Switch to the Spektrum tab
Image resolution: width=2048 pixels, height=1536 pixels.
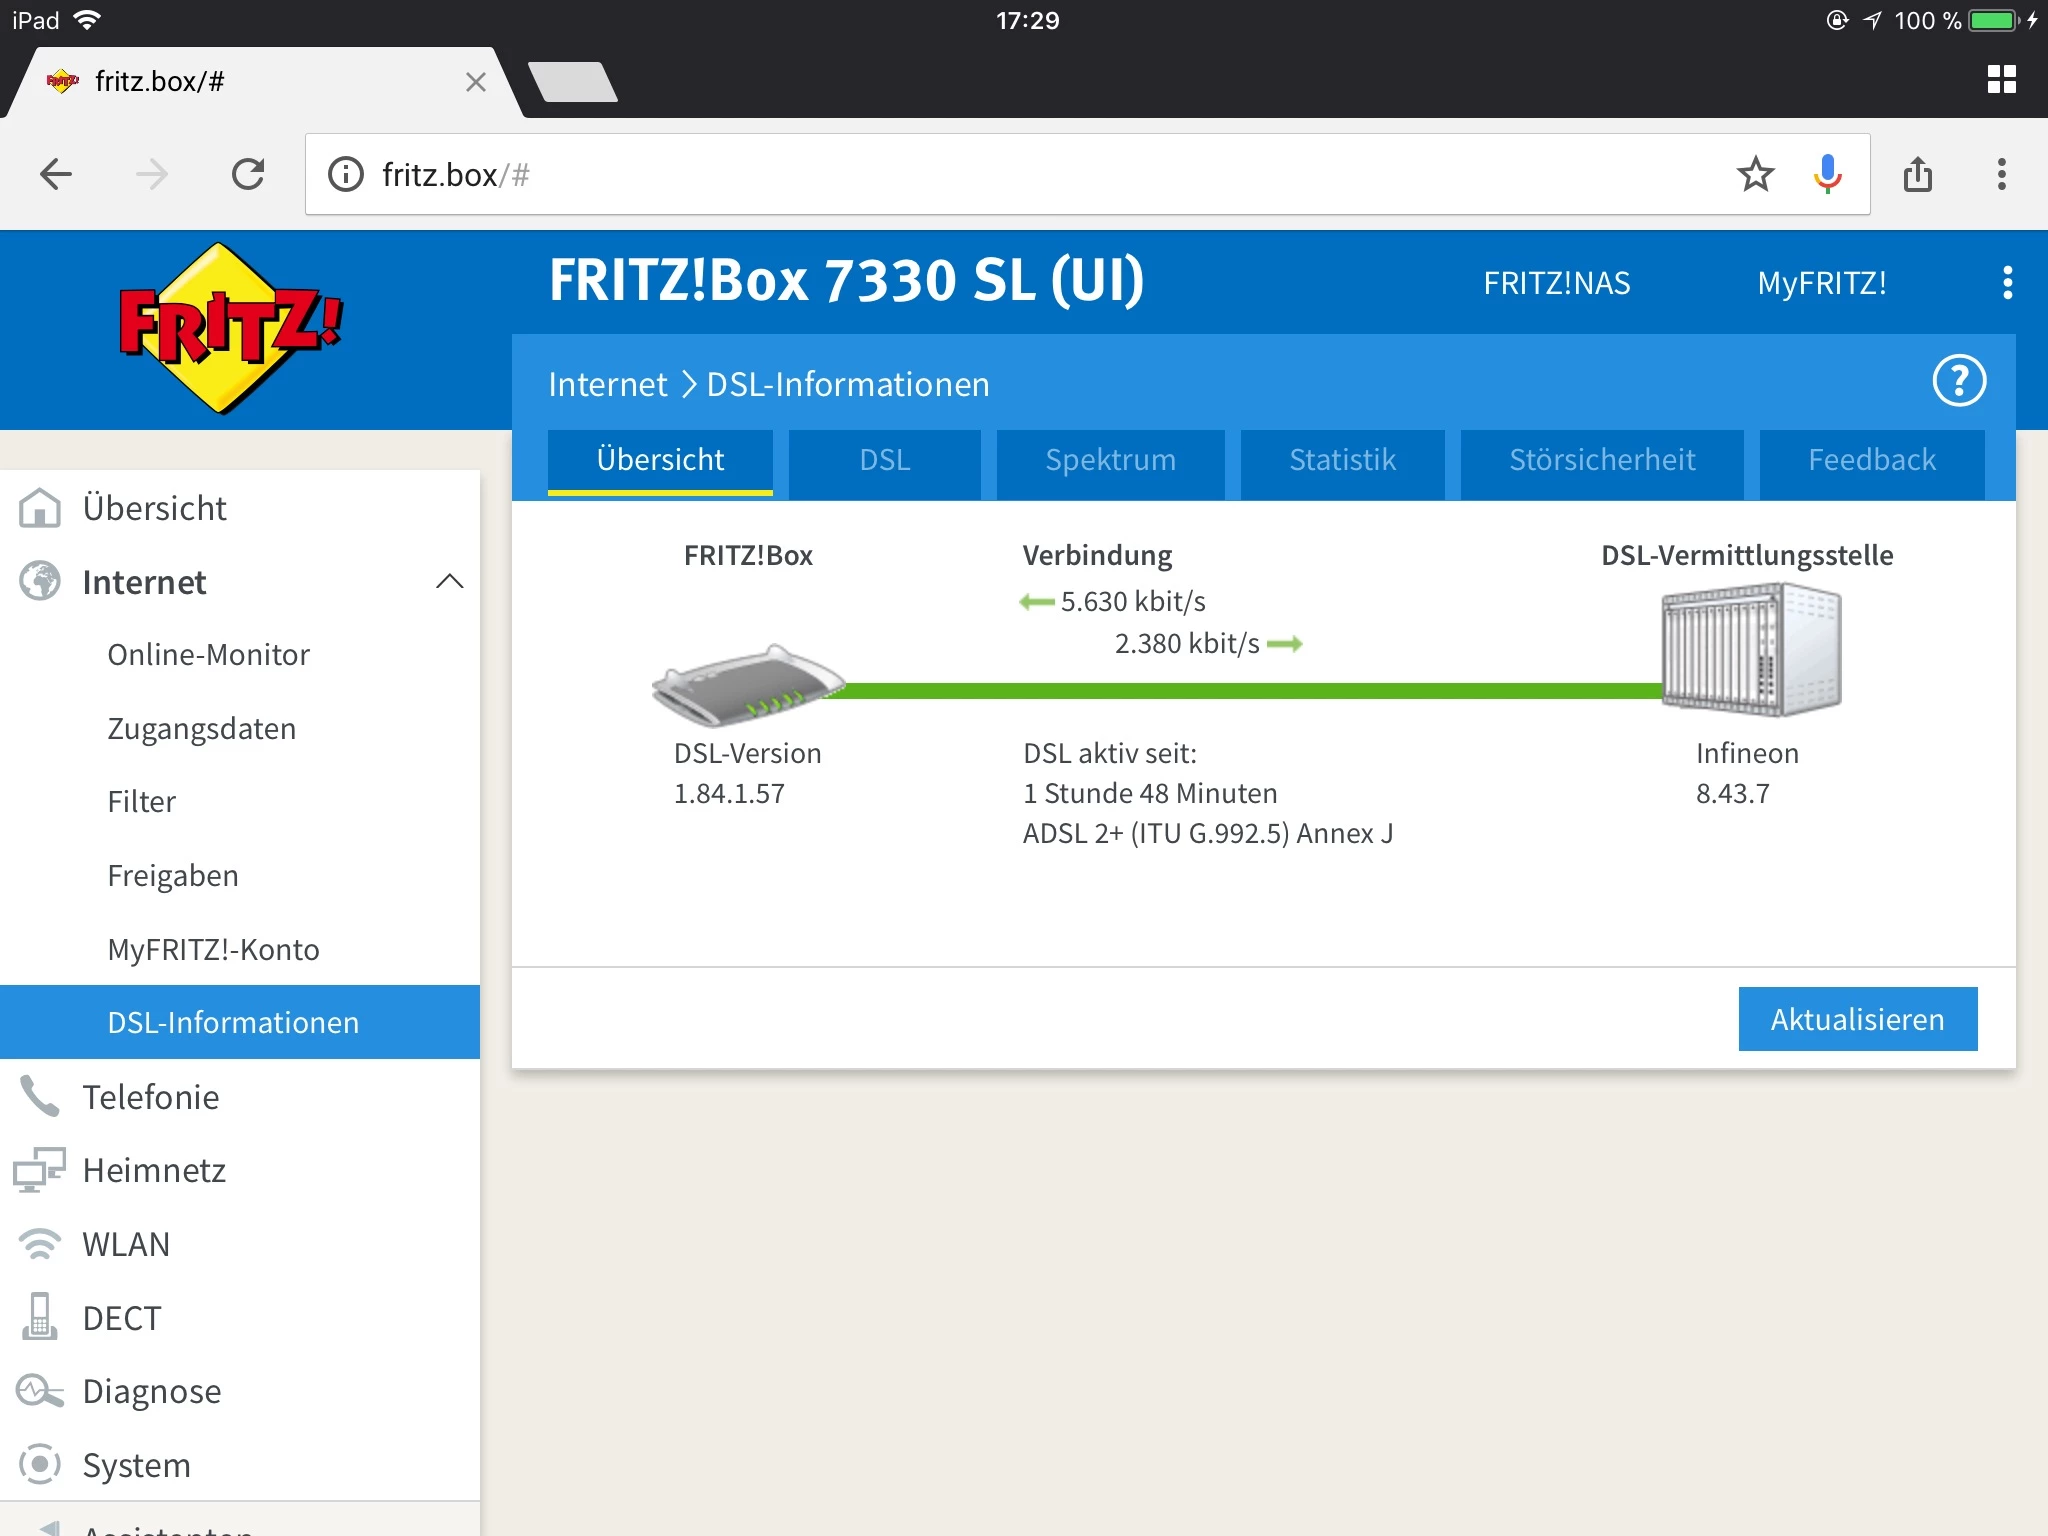point(1109,461)
